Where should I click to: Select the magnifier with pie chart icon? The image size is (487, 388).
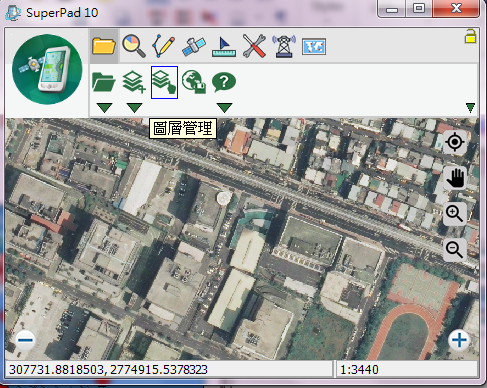coord(134,46)
